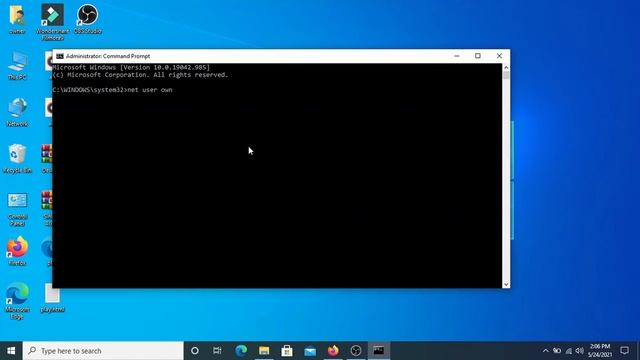Open the clock showing 2:06 PM
Screen dimensions: 640x360
tap(600, 351)
